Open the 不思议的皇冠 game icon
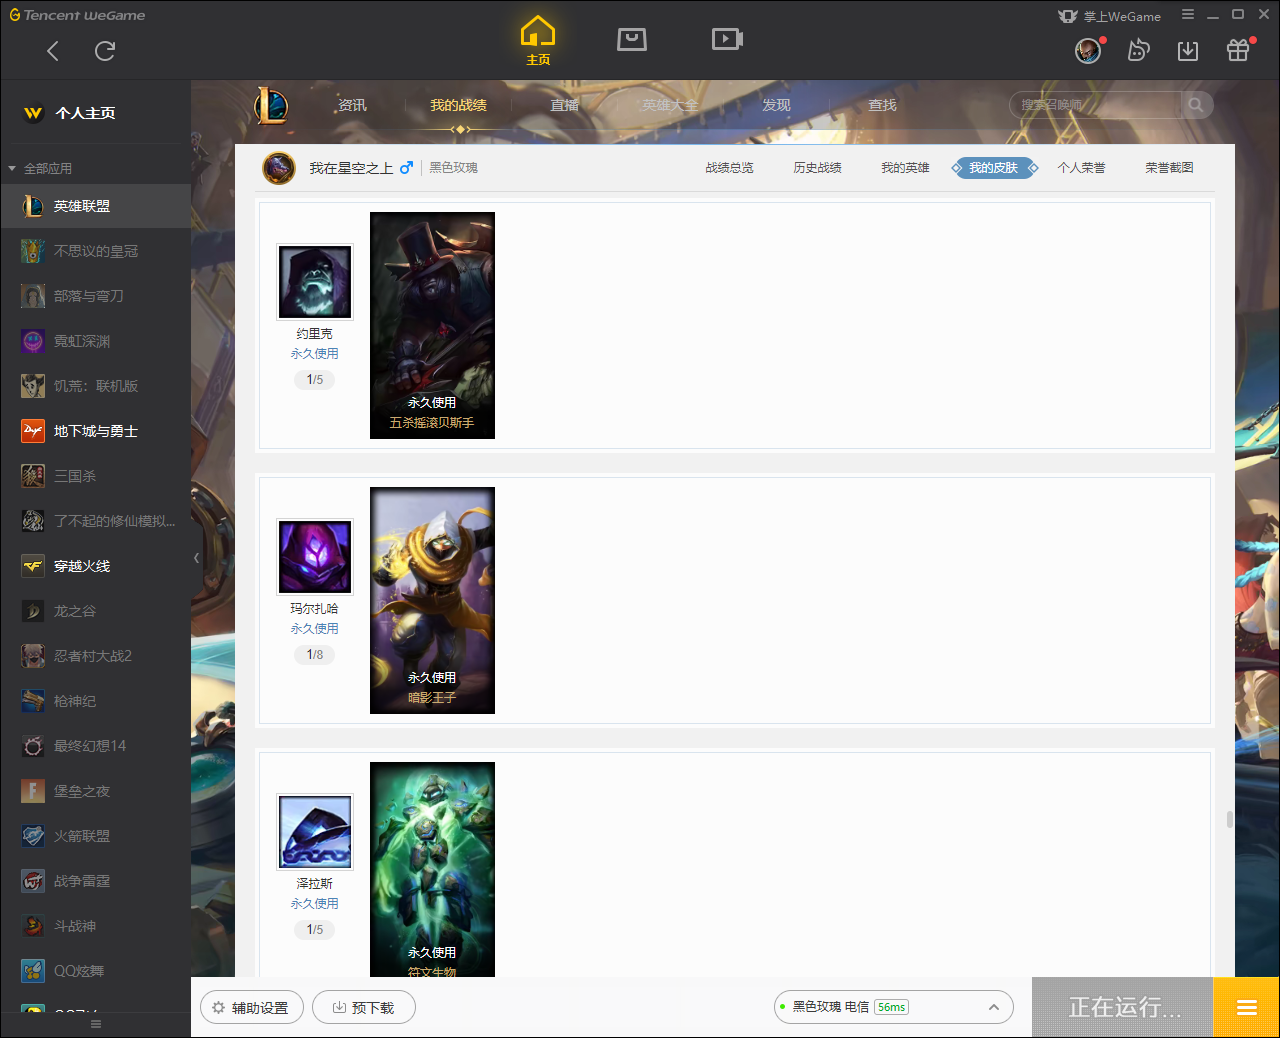 (33, 251)
